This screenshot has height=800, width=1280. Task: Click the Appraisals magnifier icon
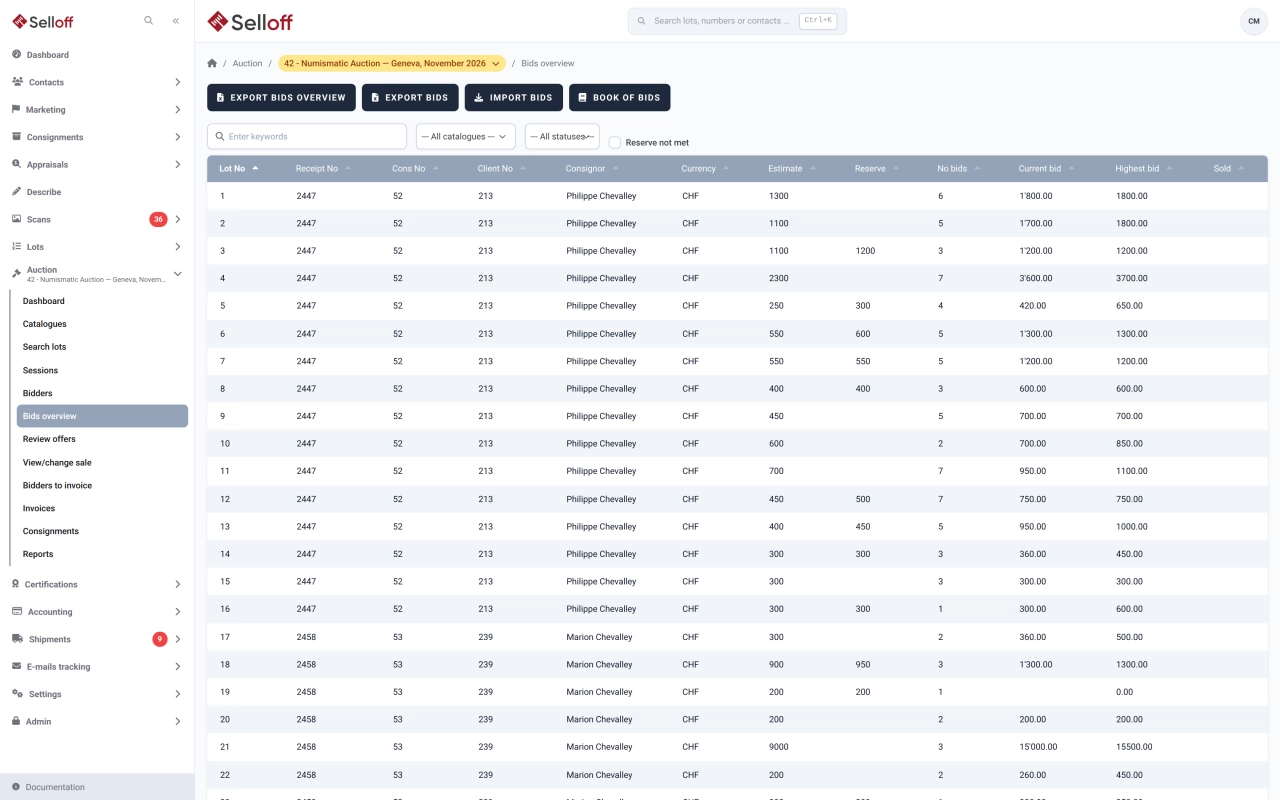coord(17,164)
